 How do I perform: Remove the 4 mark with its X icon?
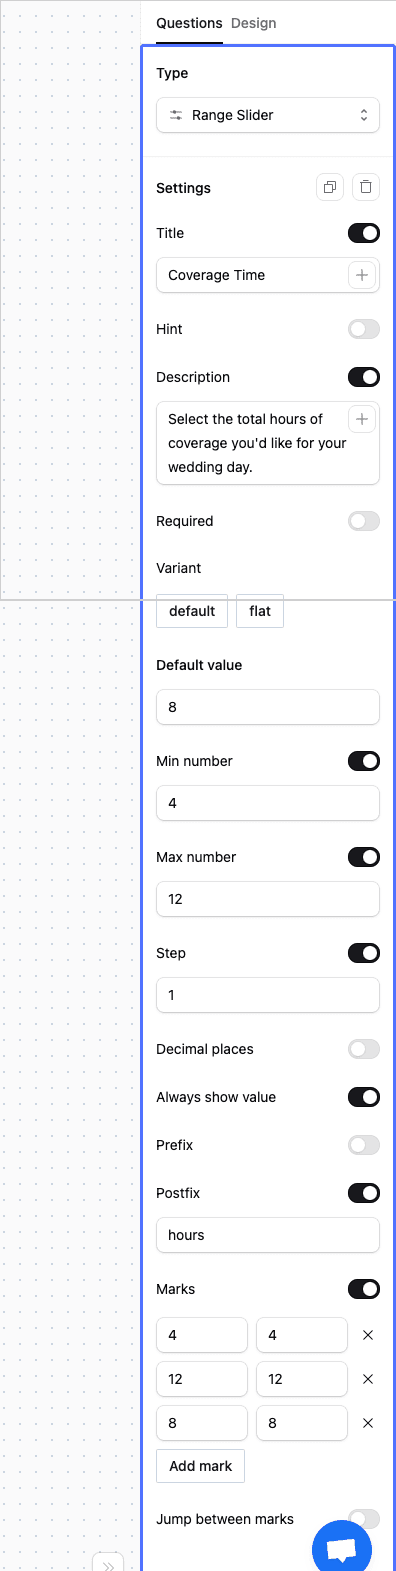point(367,1335)
